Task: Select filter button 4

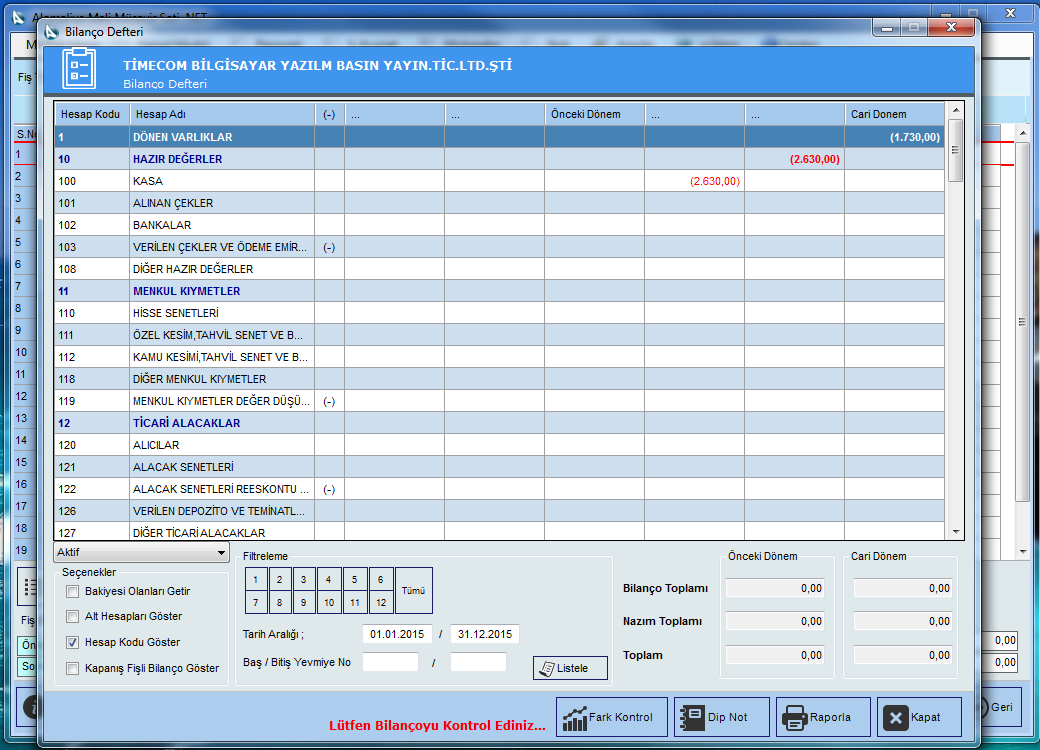Action: click(329, 580)
